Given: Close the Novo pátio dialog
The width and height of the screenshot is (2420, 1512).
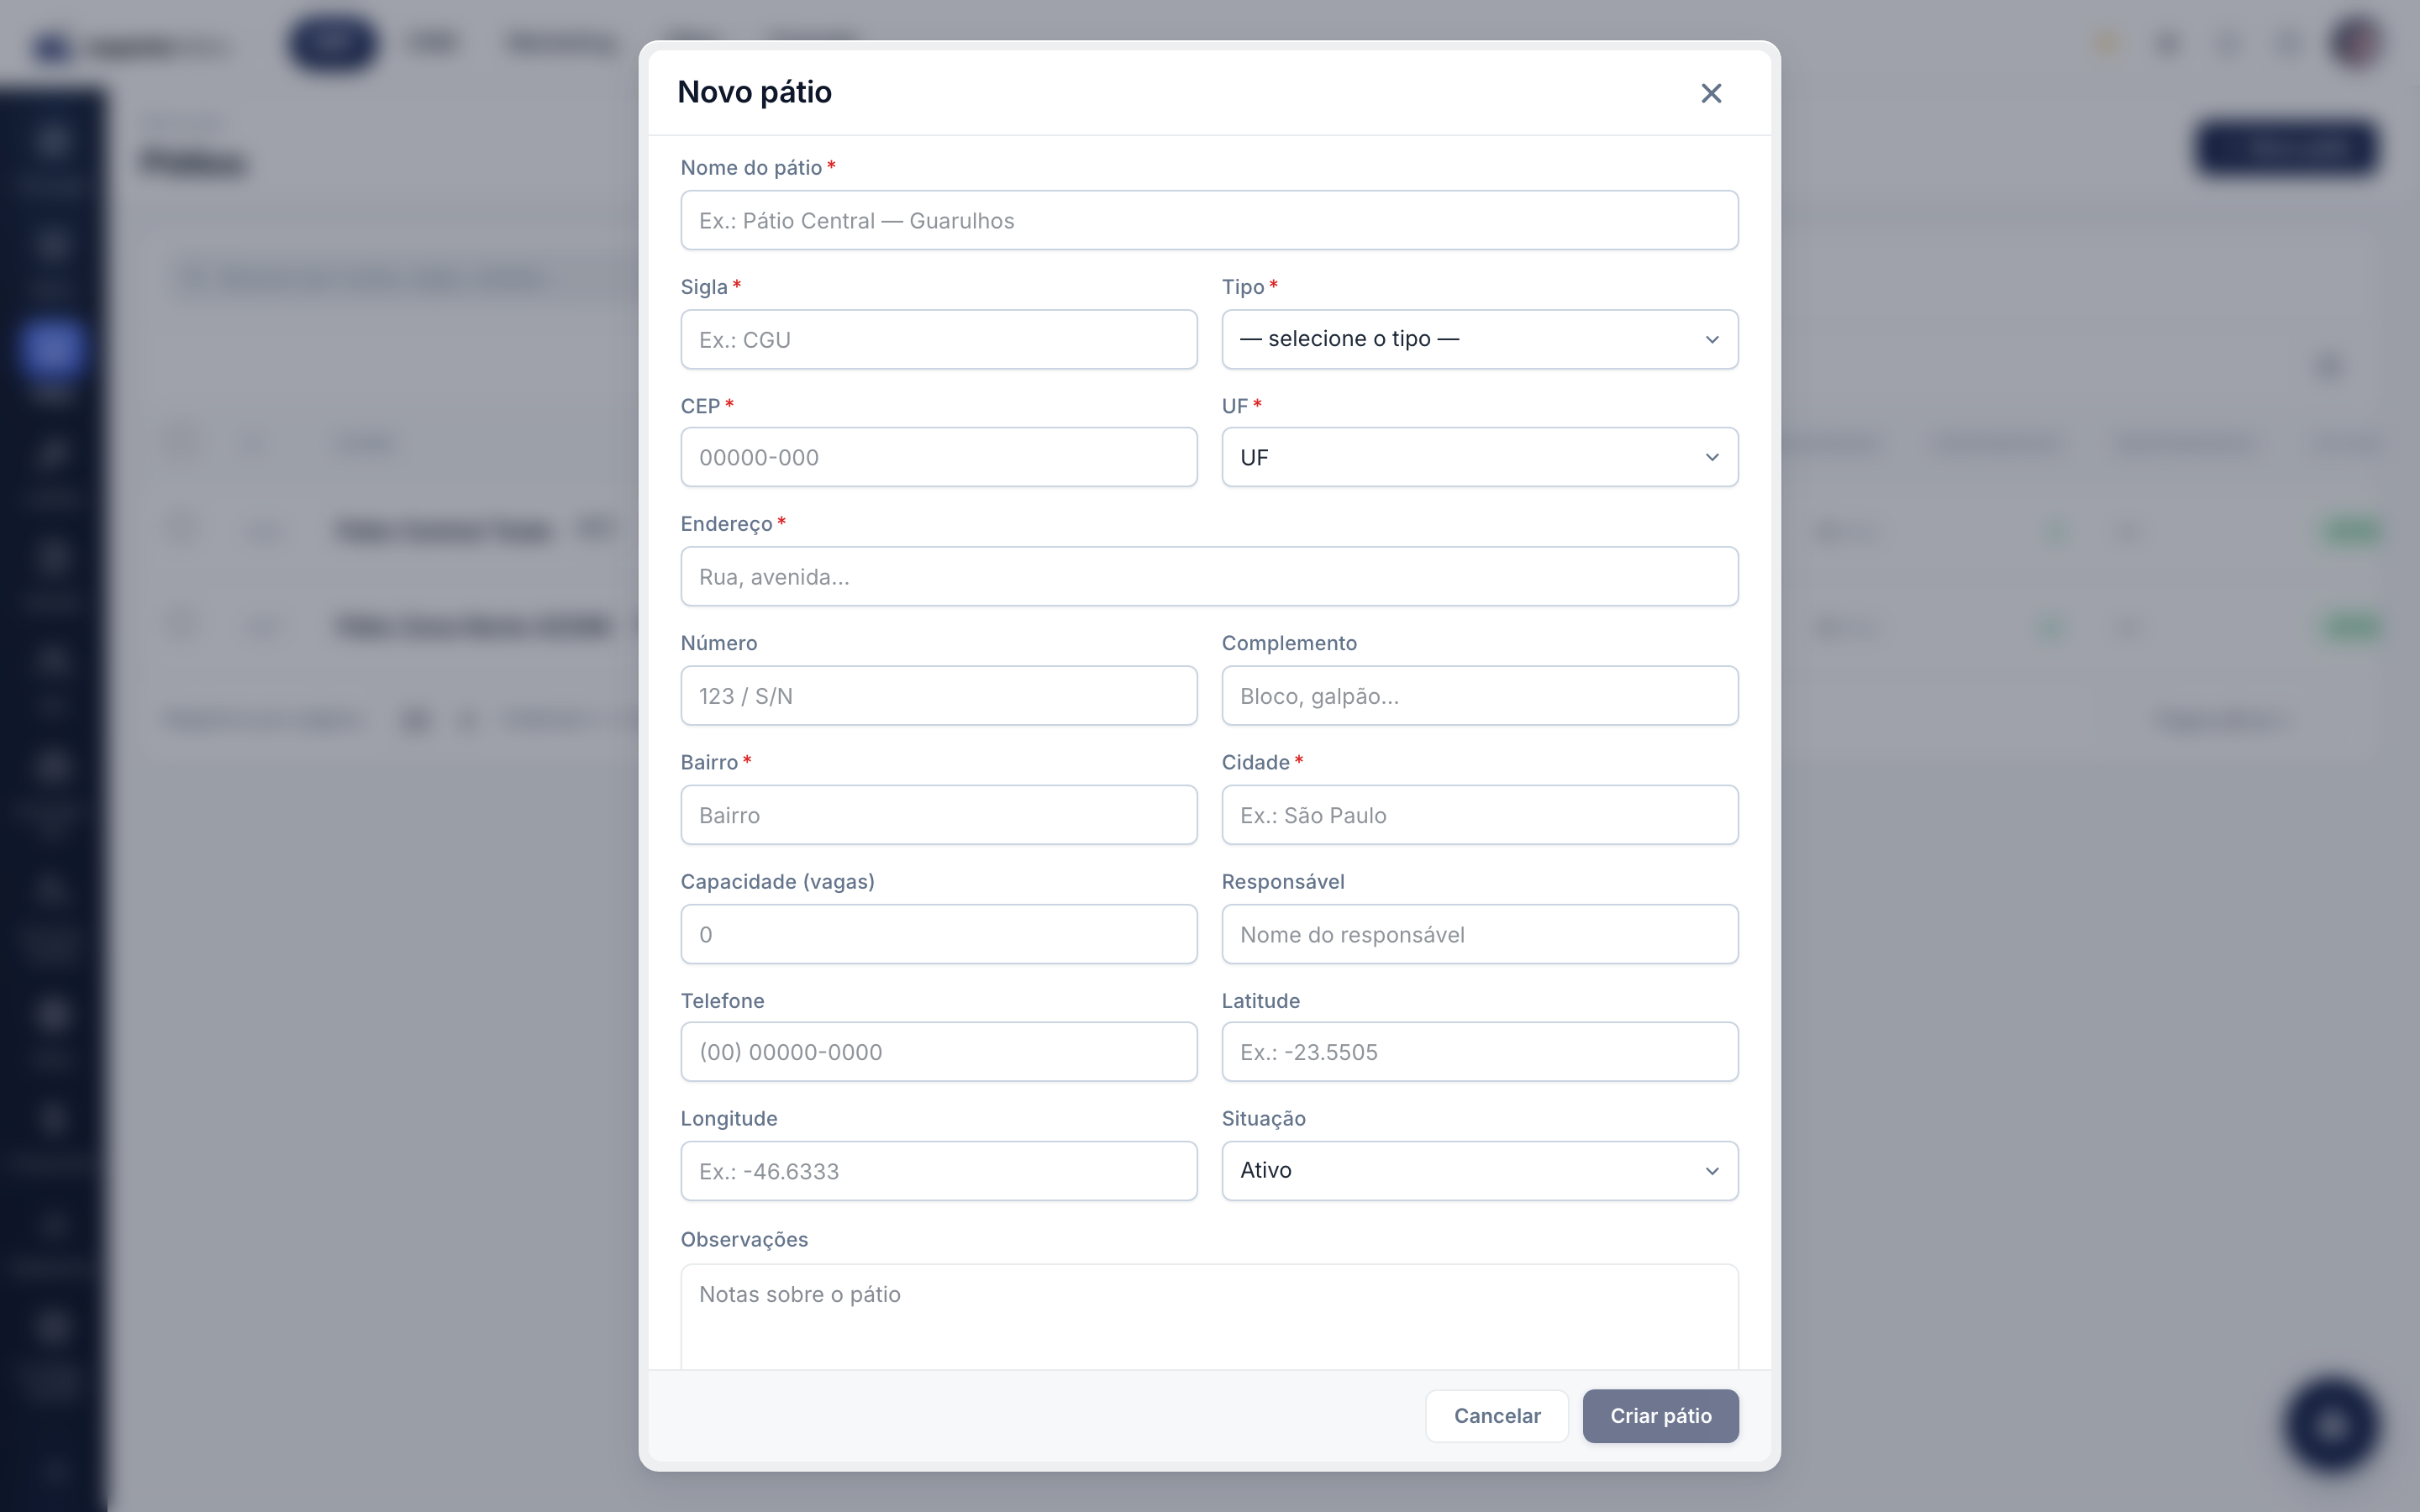Looking at the screenshot, I should pyautogui.click(x=1711, y=93).
